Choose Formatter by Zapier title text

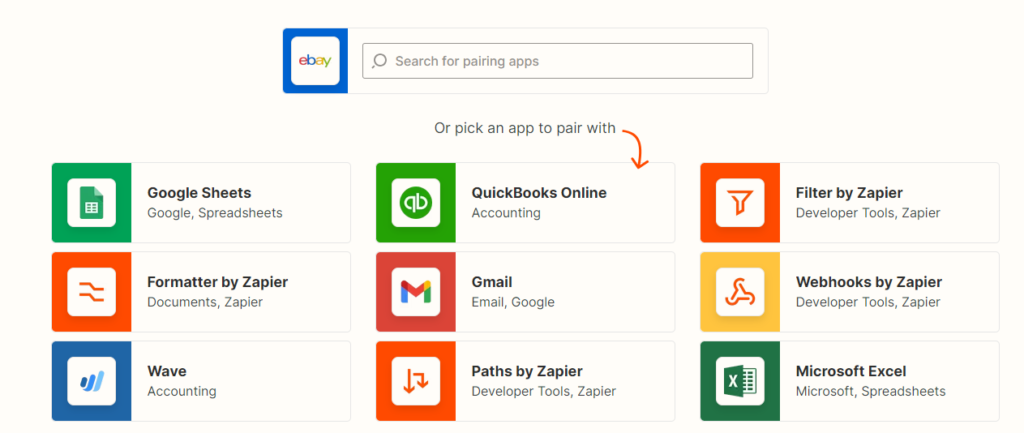coord(217,282)
